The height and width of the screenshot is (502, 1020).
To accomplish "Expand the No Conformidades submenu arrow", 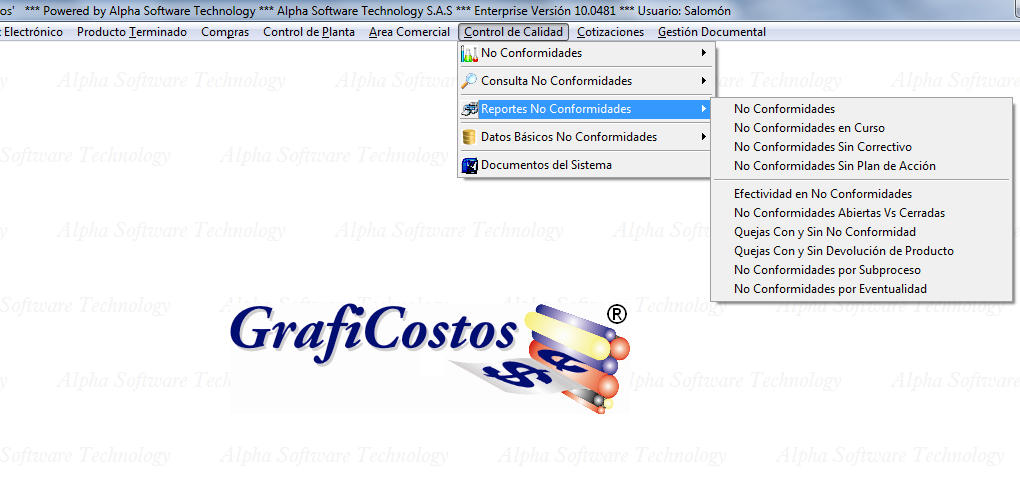I will pyautogui.click(x=704, y=53).
